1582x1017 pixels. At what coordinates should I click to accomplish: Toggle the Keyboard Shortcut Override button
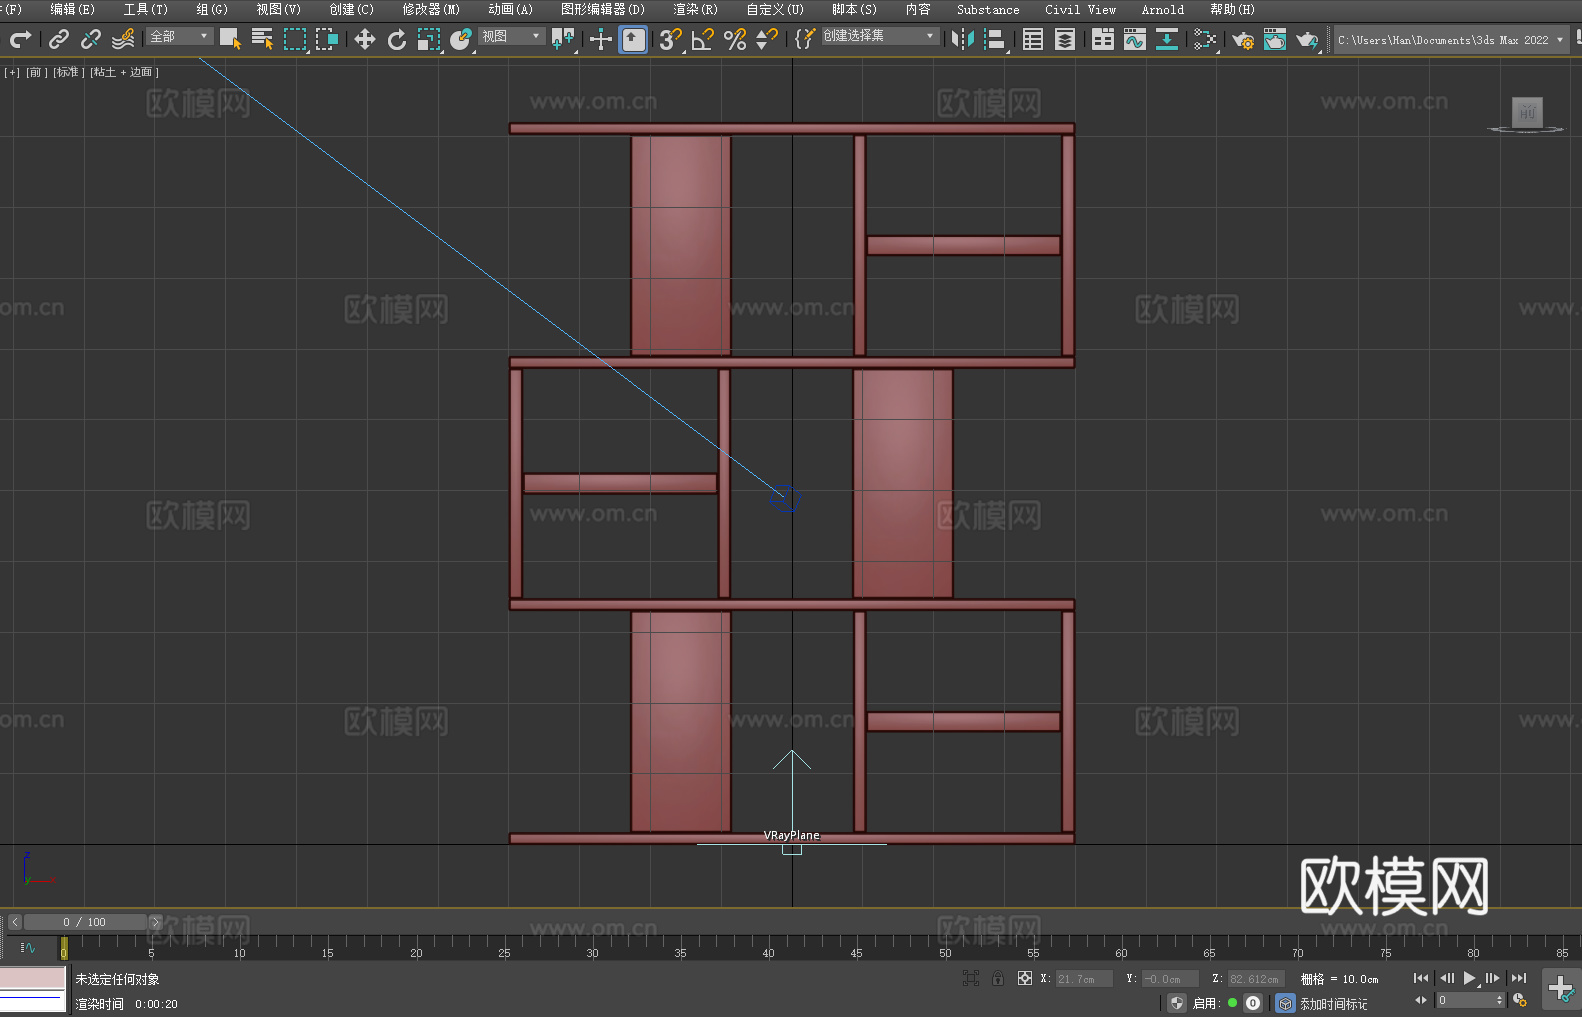pyautogui.click(x=633, y=39)
